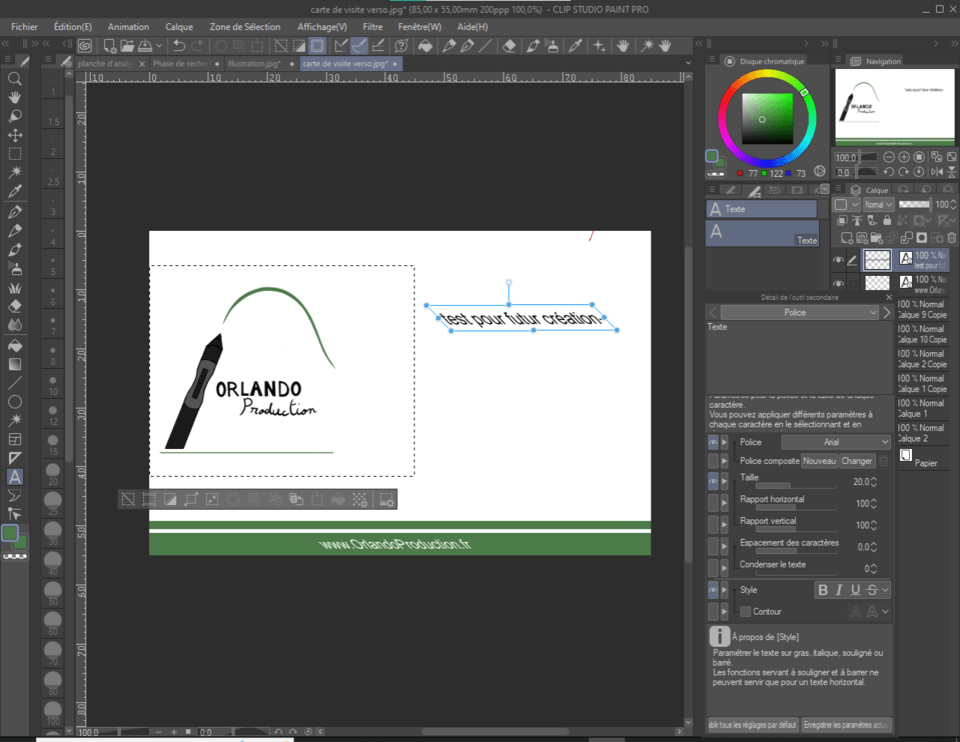Open the Filtre menu

(372, 27)
